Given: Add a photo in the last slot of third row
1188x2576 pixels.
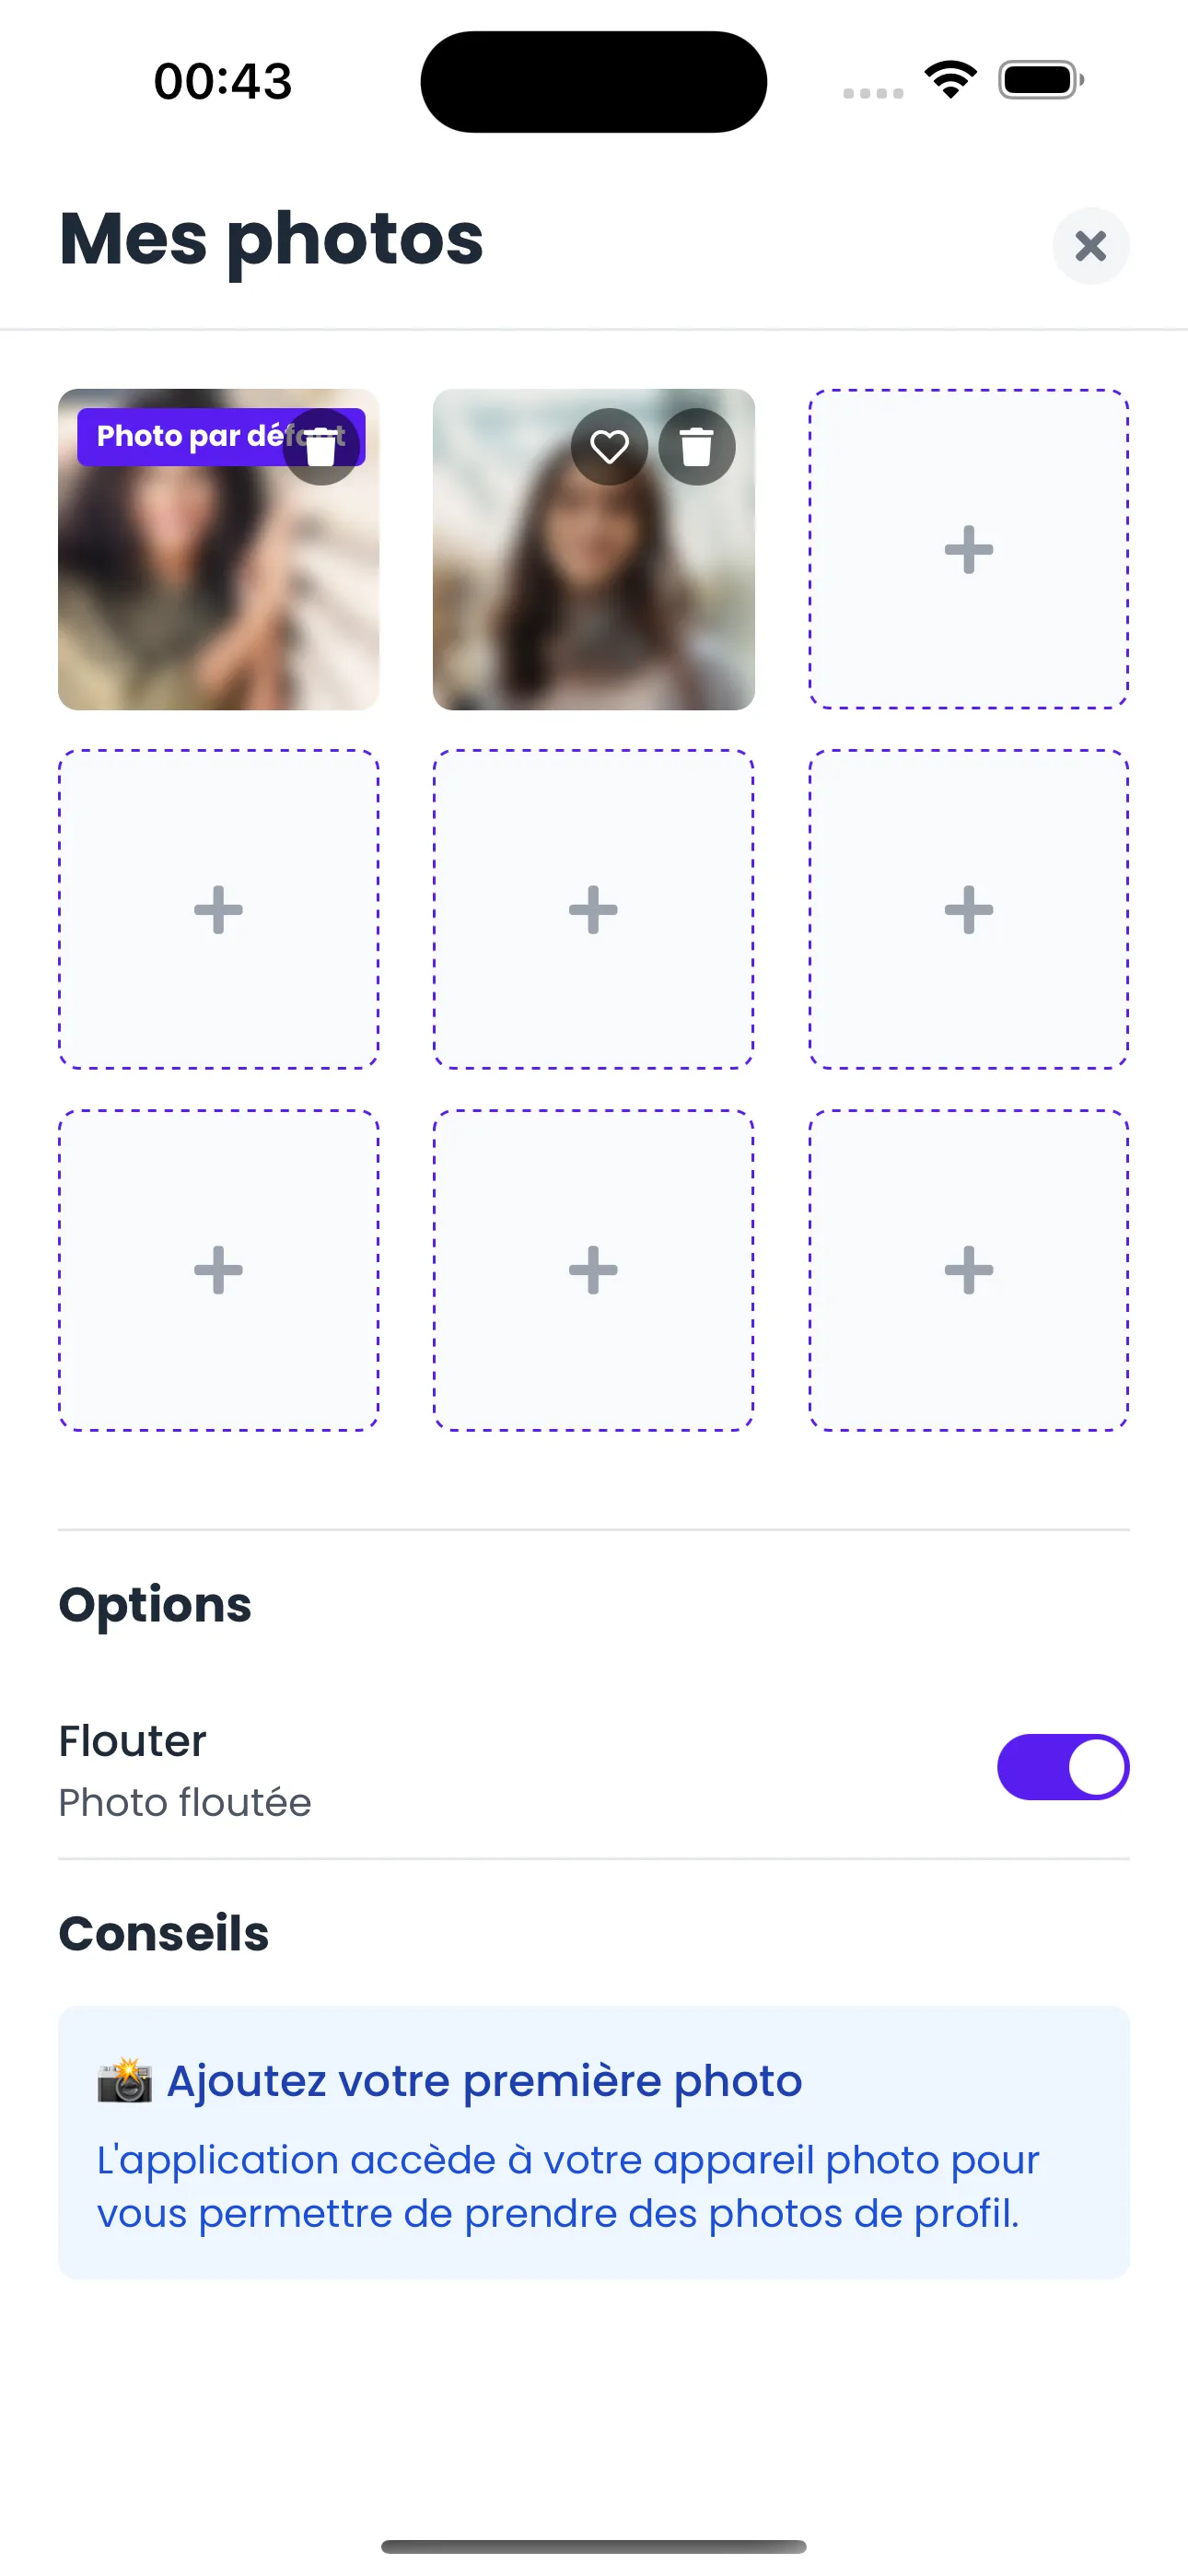Looking at the screenshot, I should [969, 1270].
